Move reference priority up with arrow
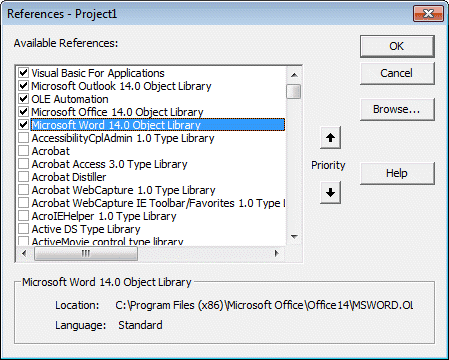This screenshot has height=360, width=449. point(330,137)
